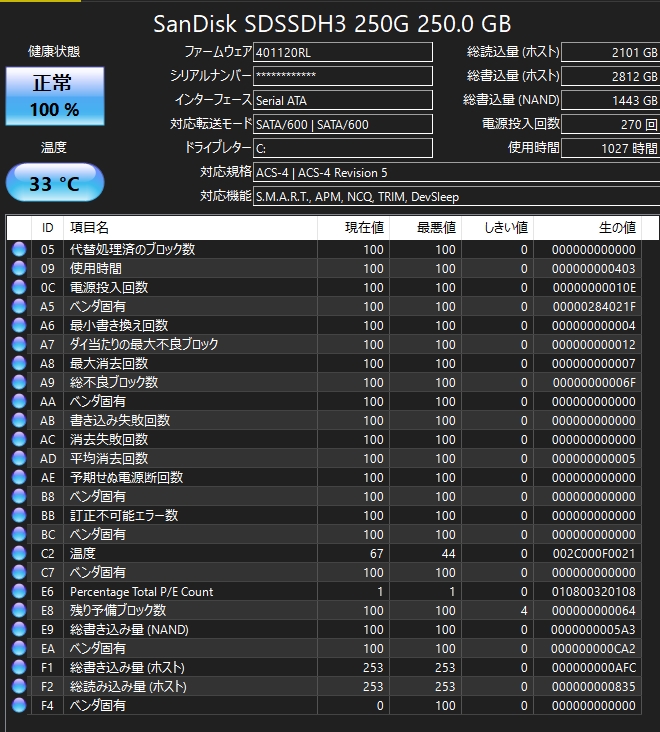Select the 総不良ブロック数 attribute name
Viewport: 660px width, 732px height.
pos(114,382)
